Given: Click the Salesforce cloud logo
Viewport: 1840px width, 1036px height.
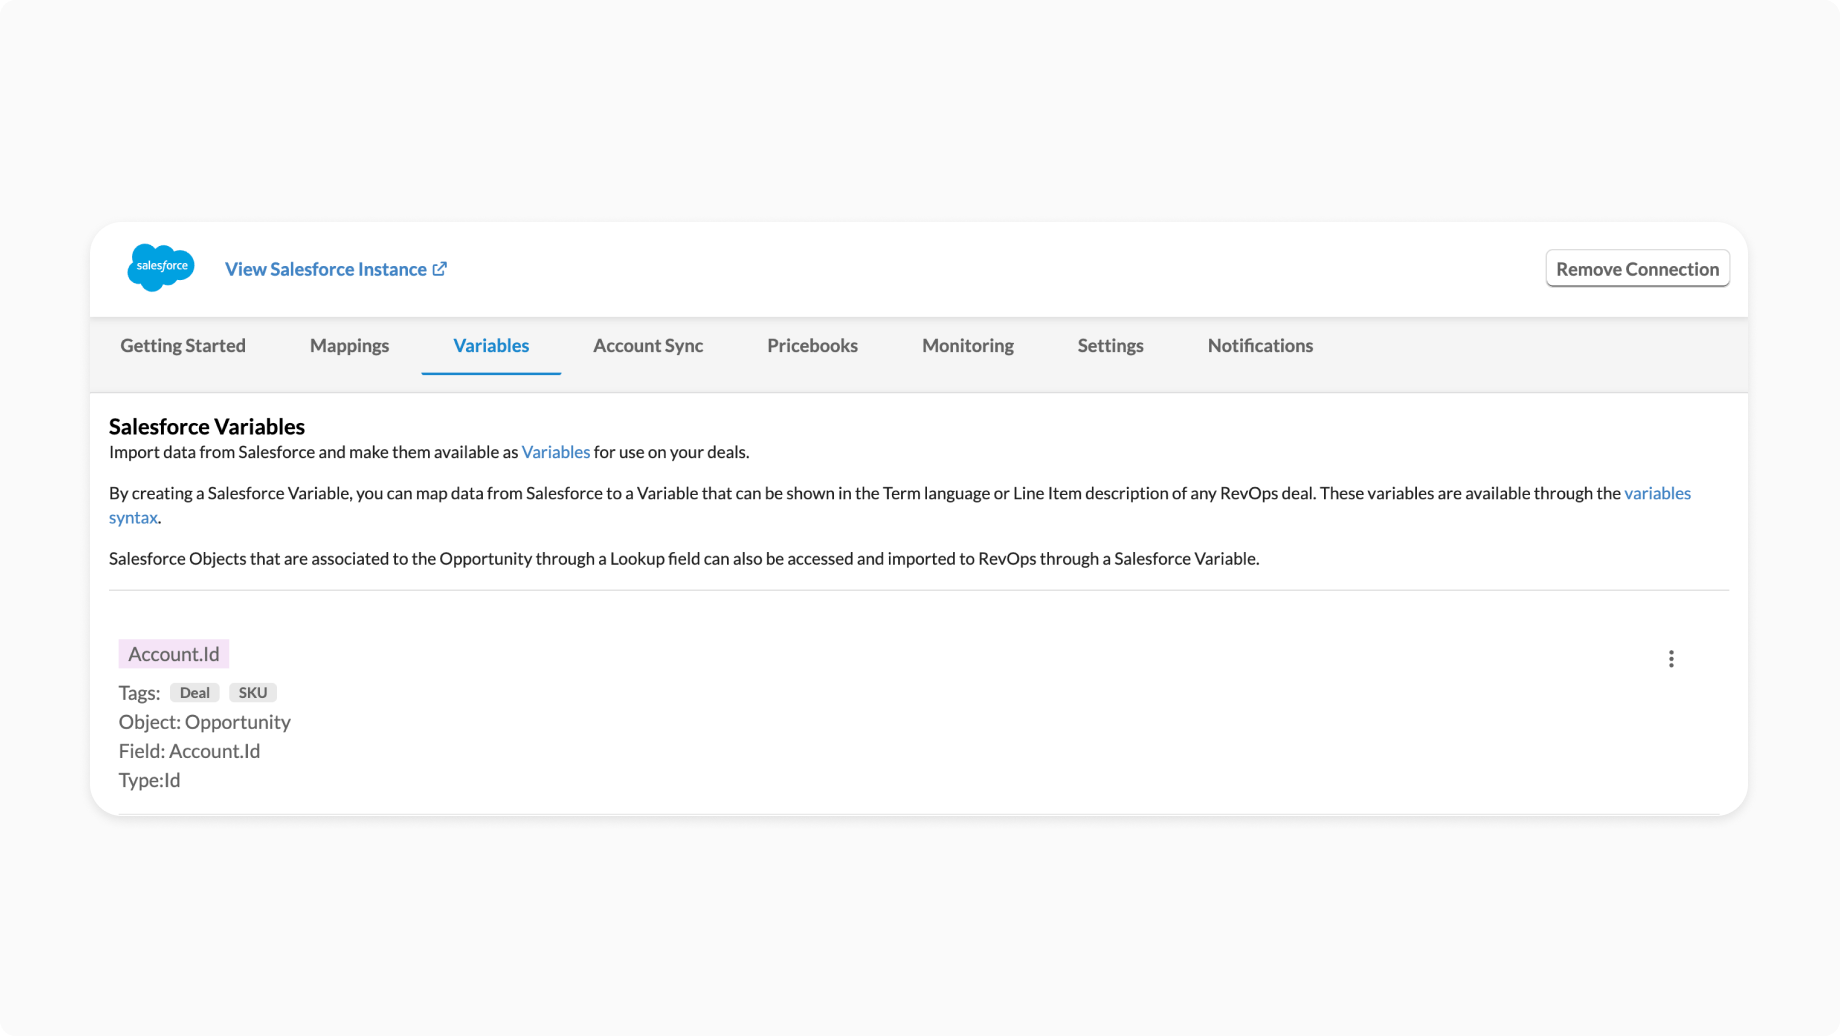Looking at the screenshot, I should point(161,268).
